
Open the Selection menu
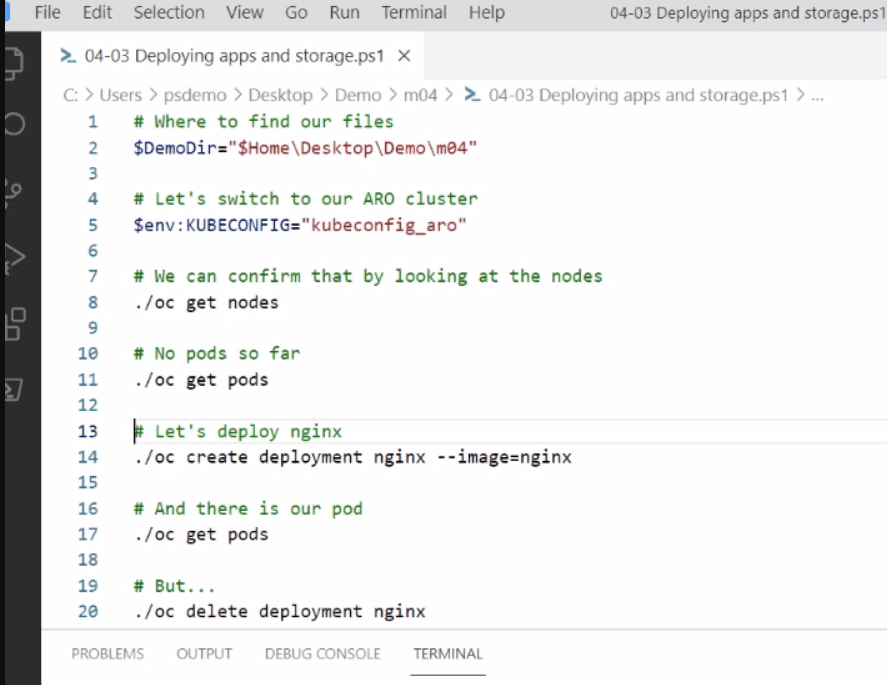(x=169, y=12)
